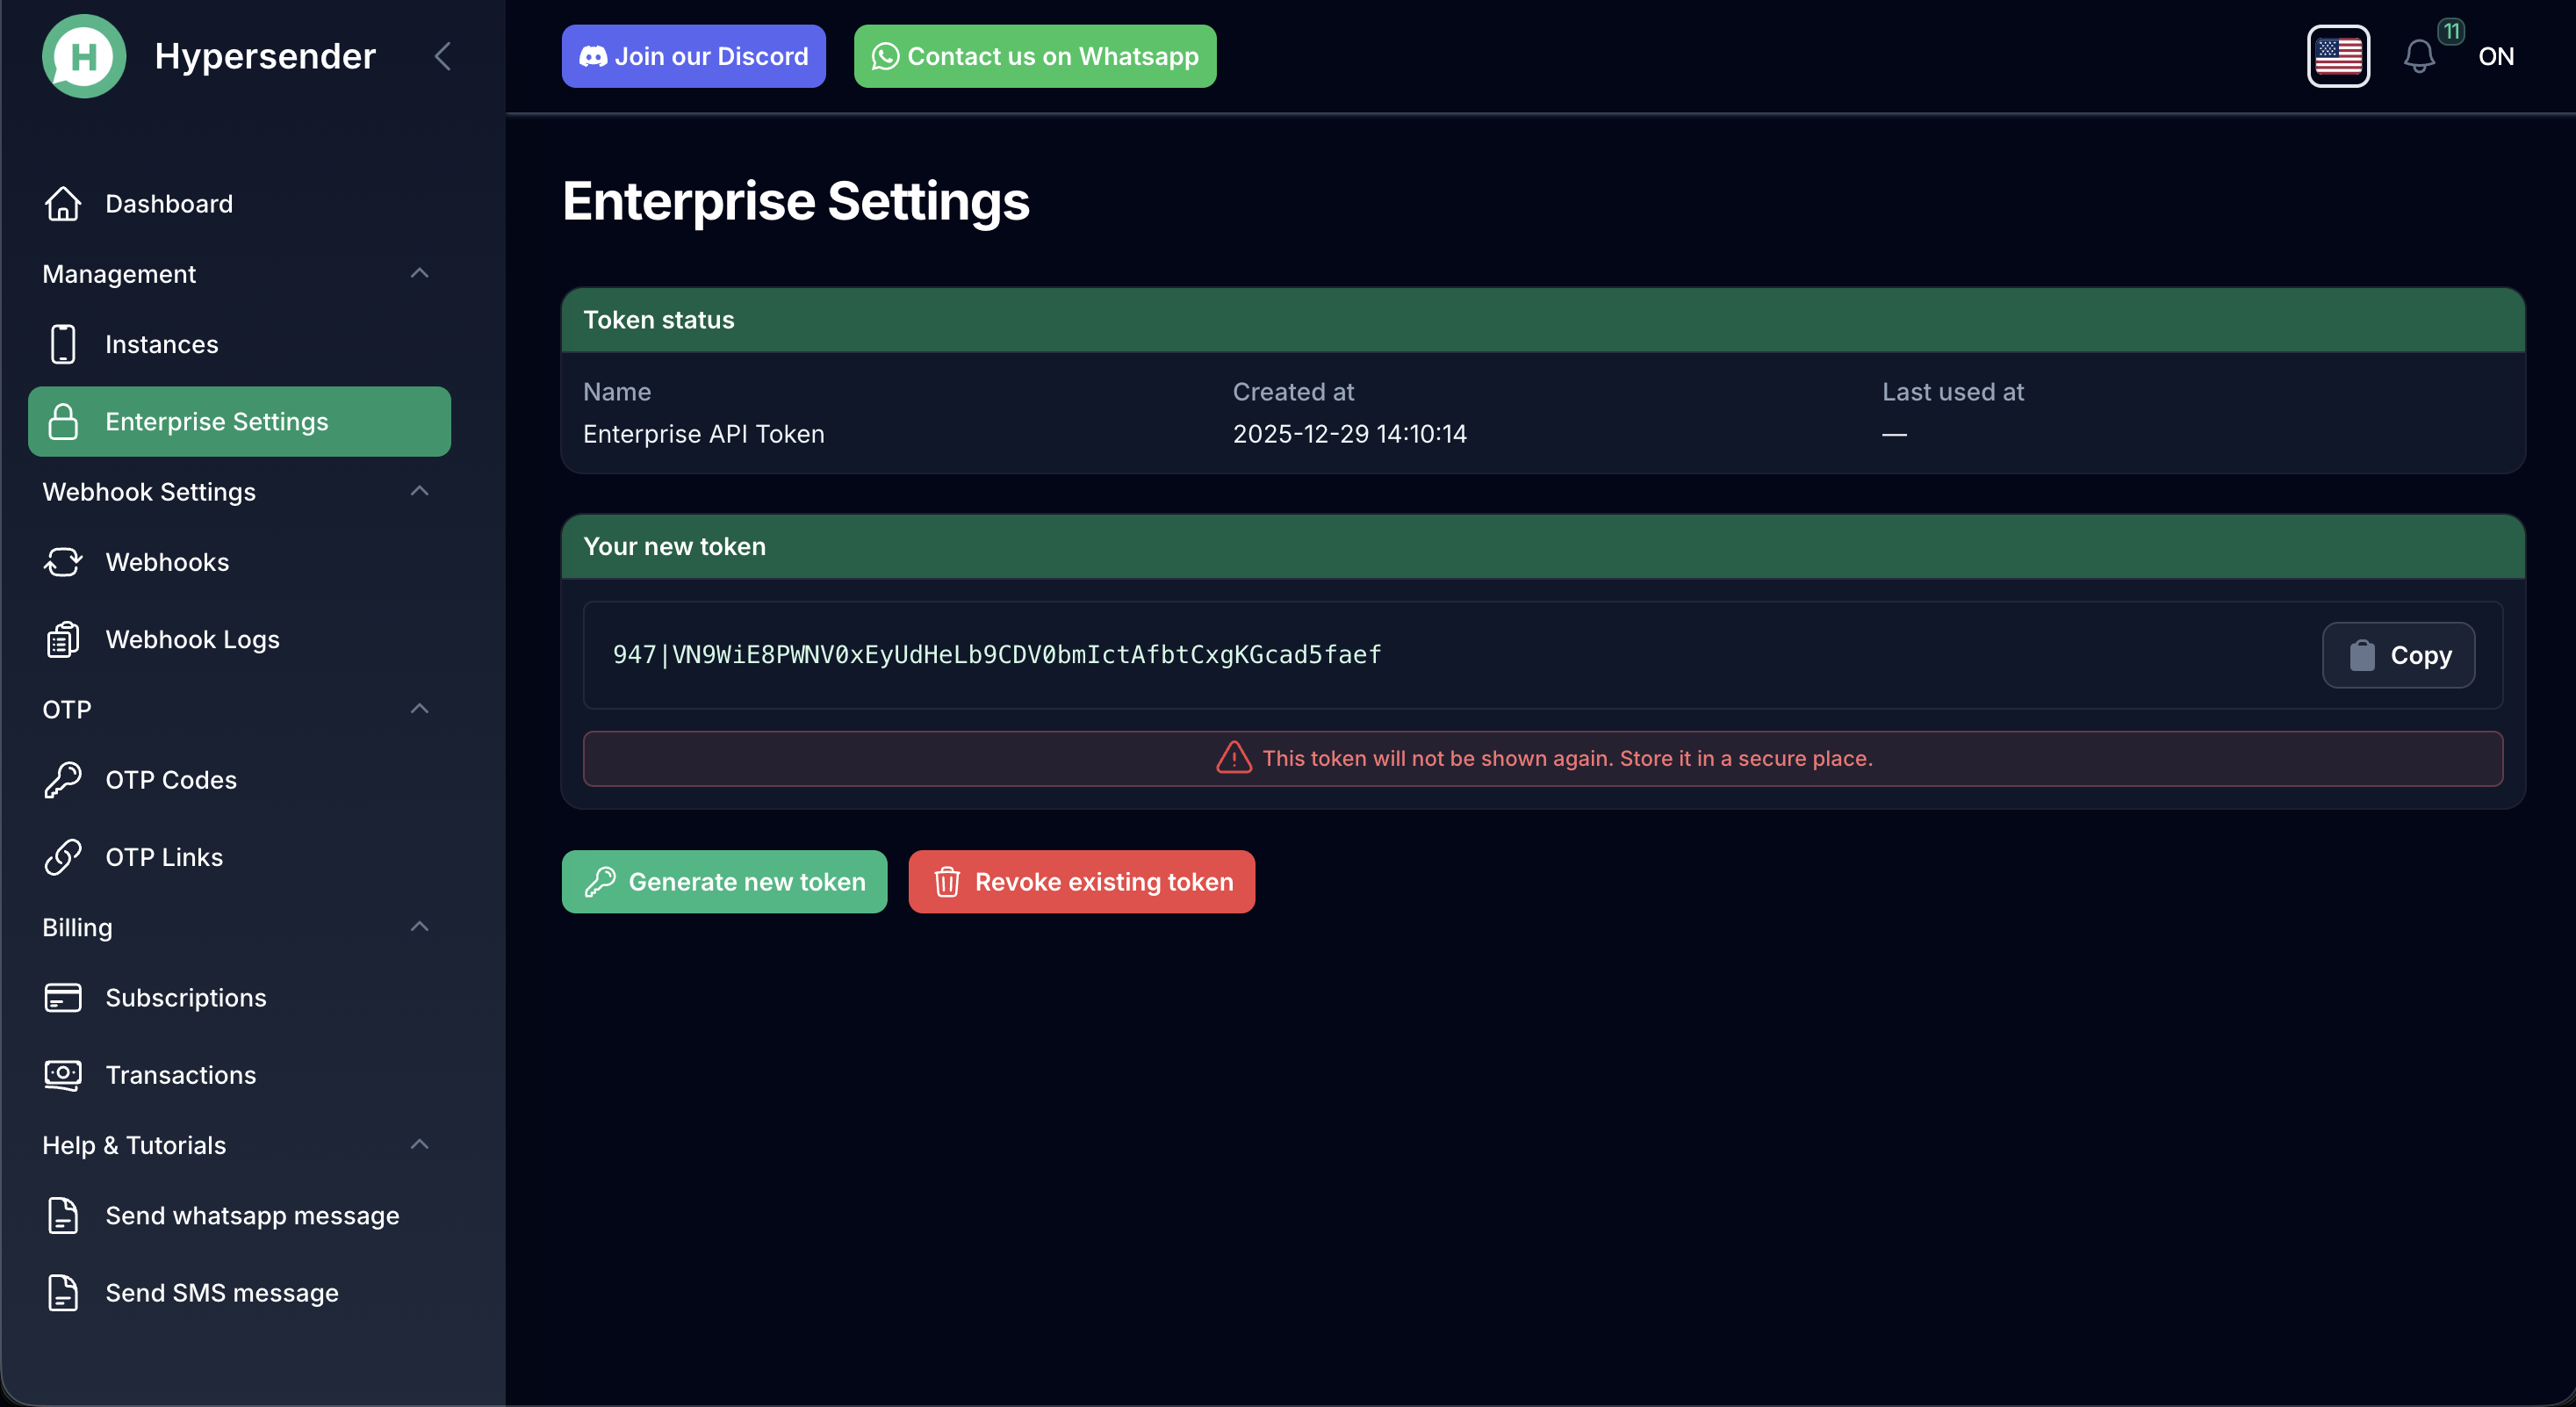This screenshot has height=1407, width=2576.
Task: Open the Send whatsapp message page
Action: 252,1215
